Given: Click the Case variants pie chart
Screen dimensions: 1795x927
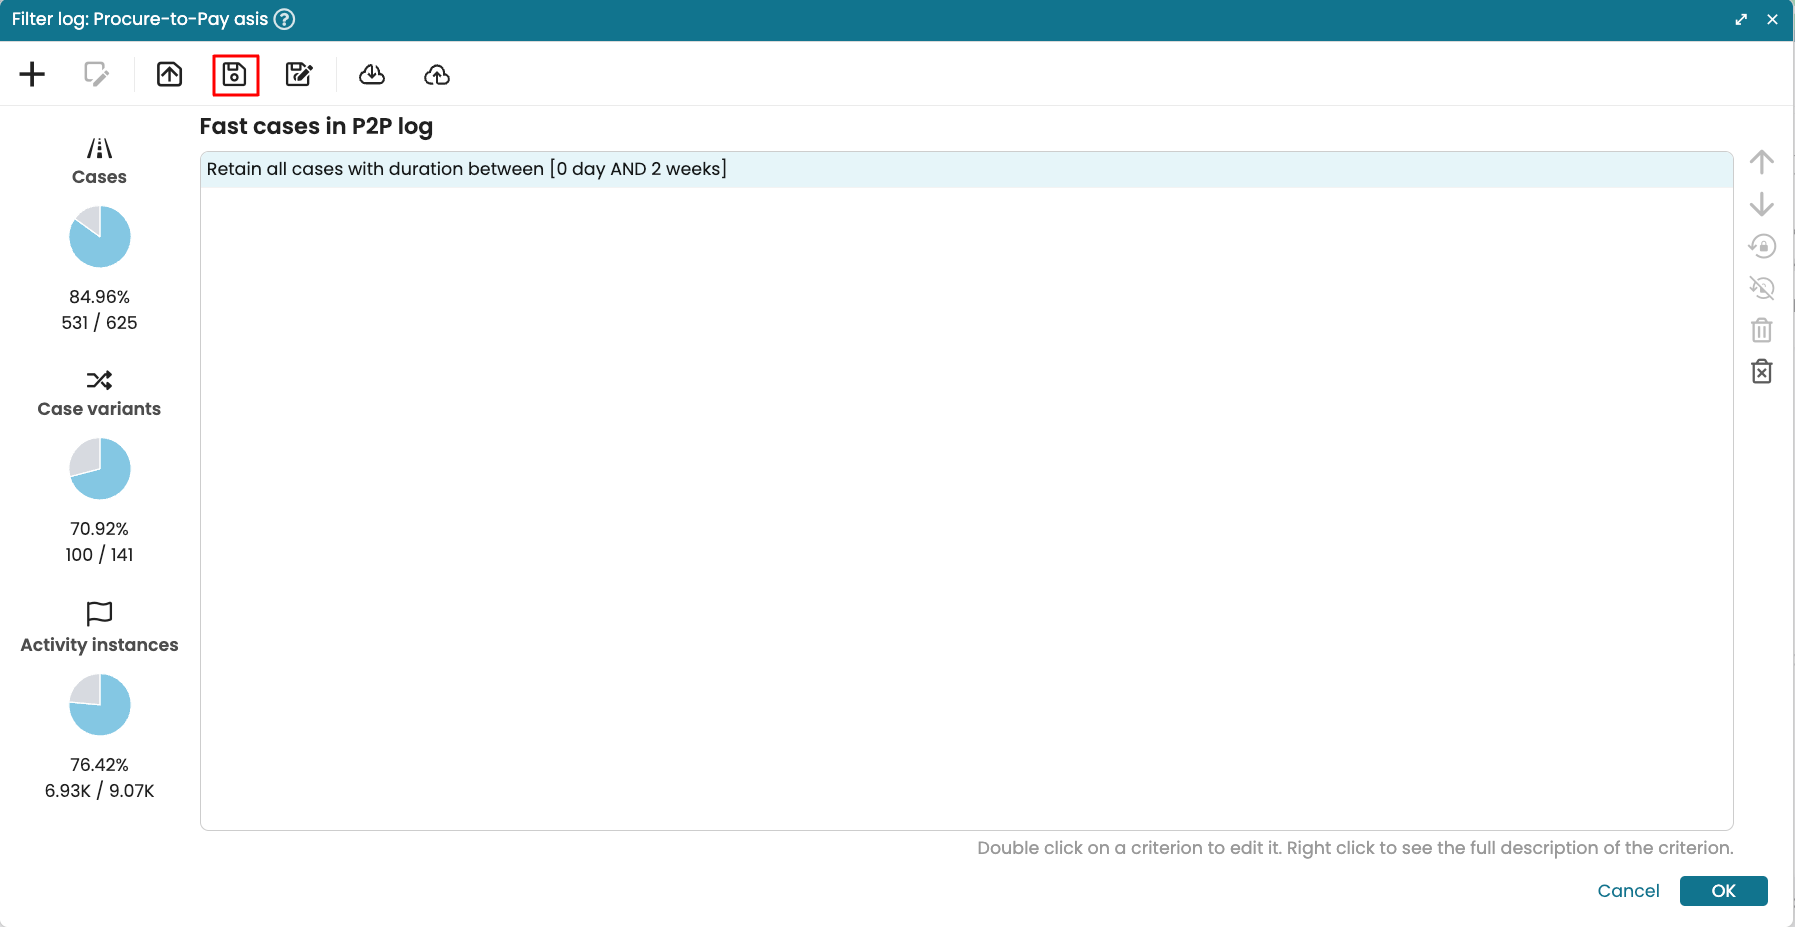Looking at the screenshot, I should tap(100, 468).
